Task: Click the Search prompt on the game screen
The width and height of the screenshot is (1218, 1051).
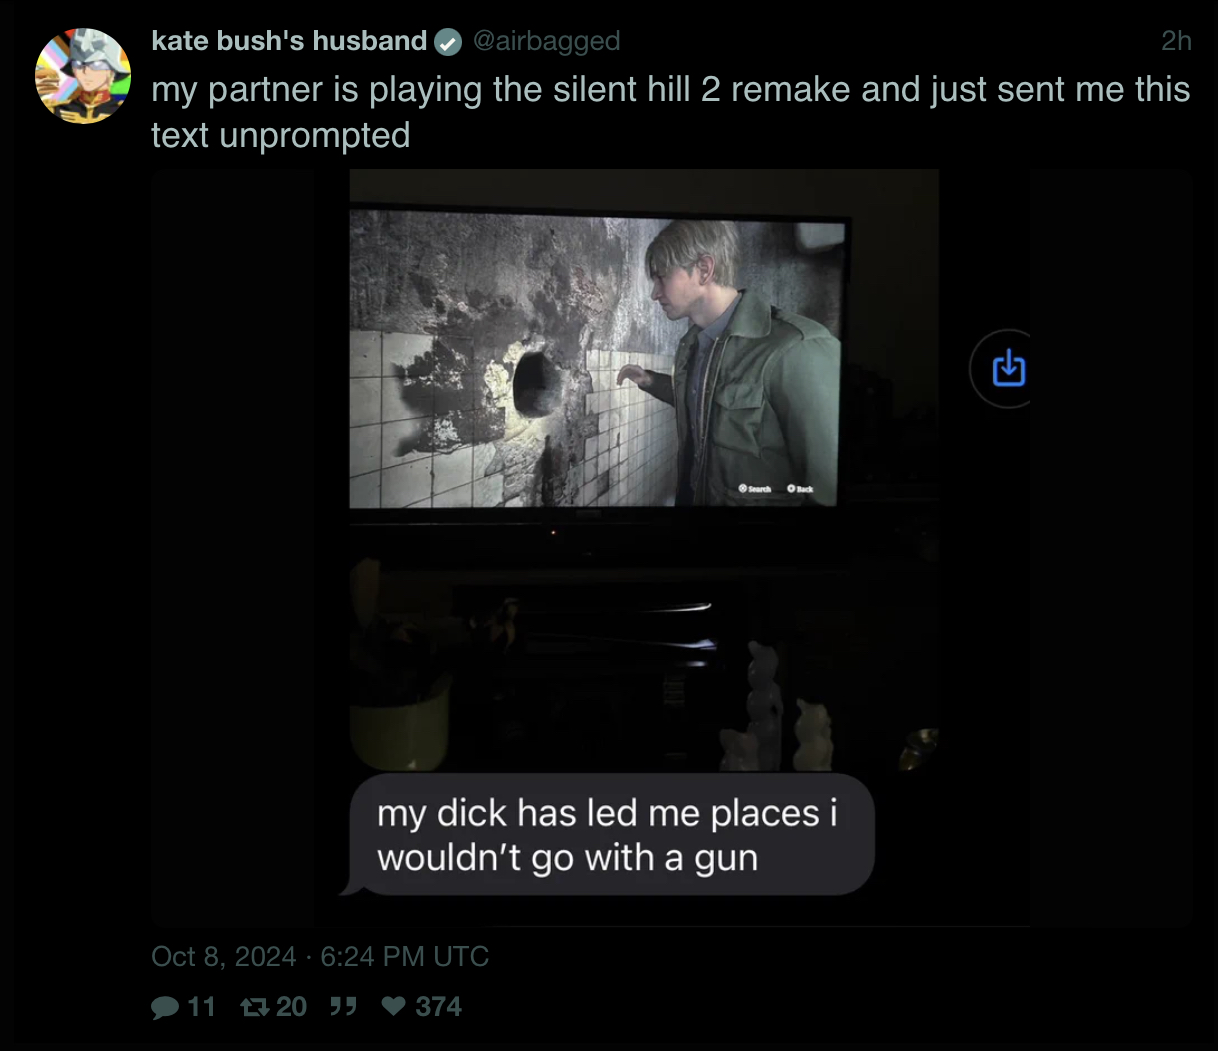Action: [755, 488]
